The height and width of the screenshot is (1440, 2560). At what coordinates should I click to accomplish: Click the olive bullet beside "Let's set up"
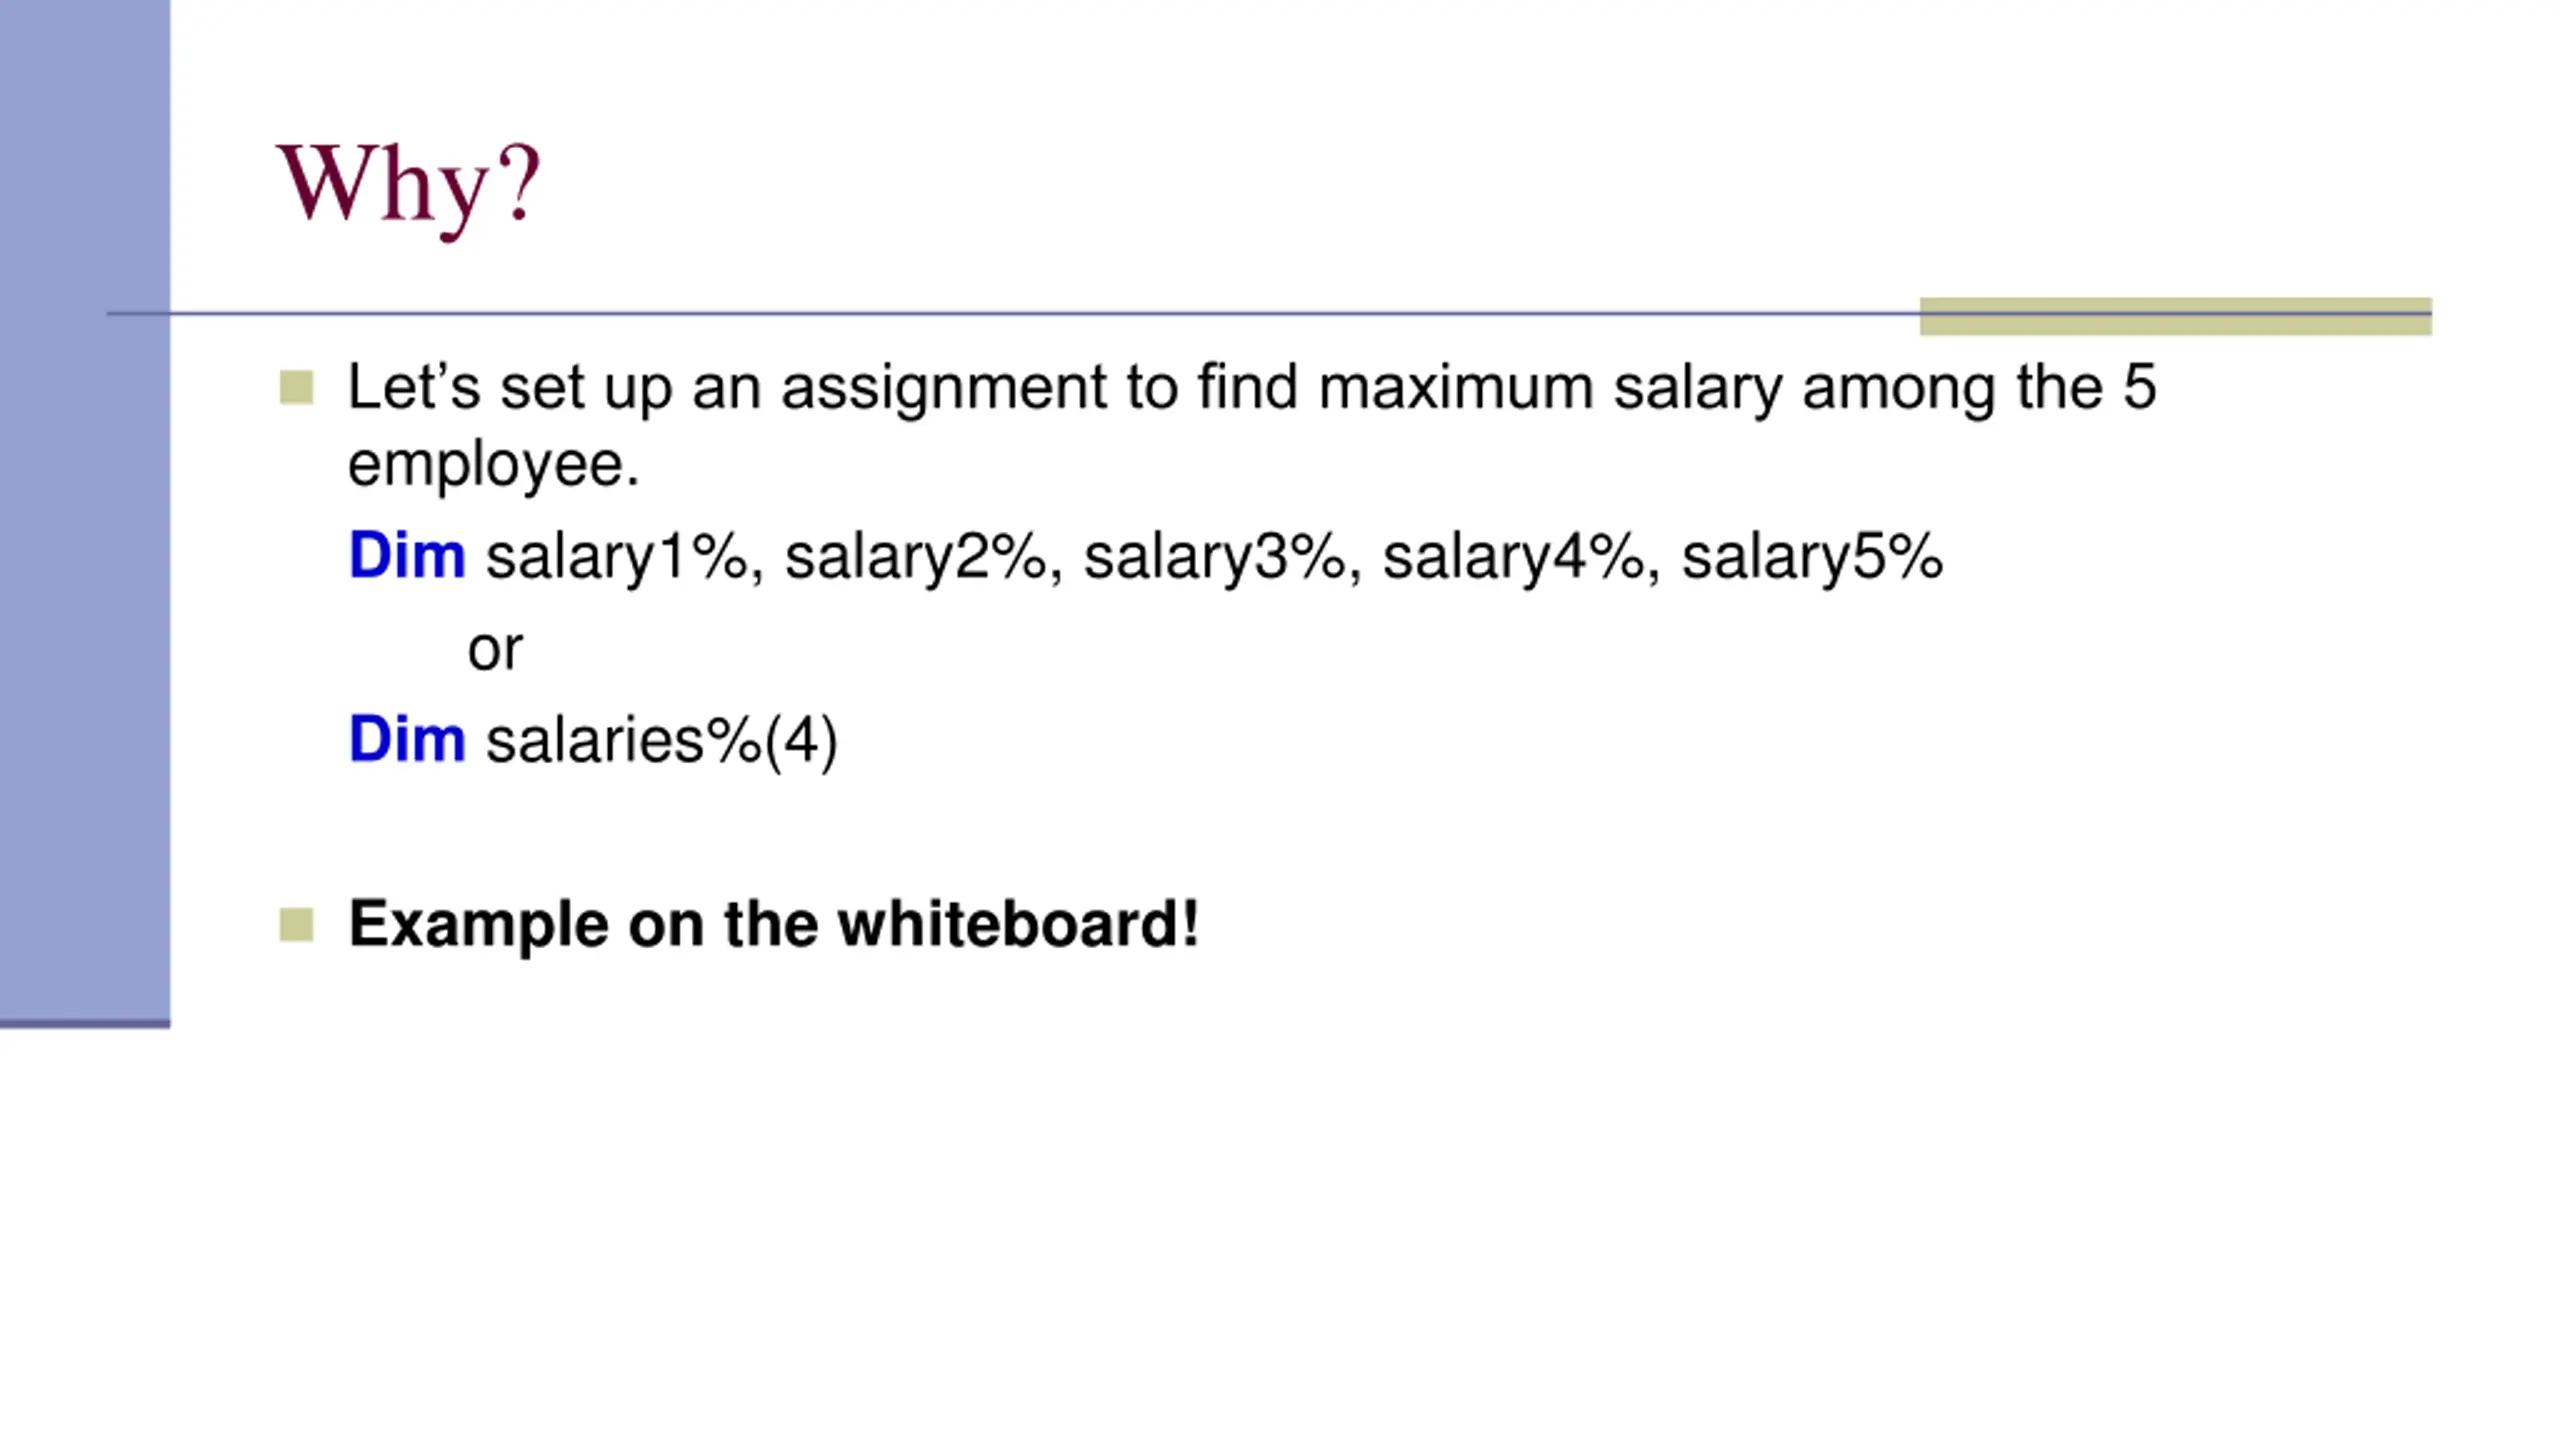296,388
